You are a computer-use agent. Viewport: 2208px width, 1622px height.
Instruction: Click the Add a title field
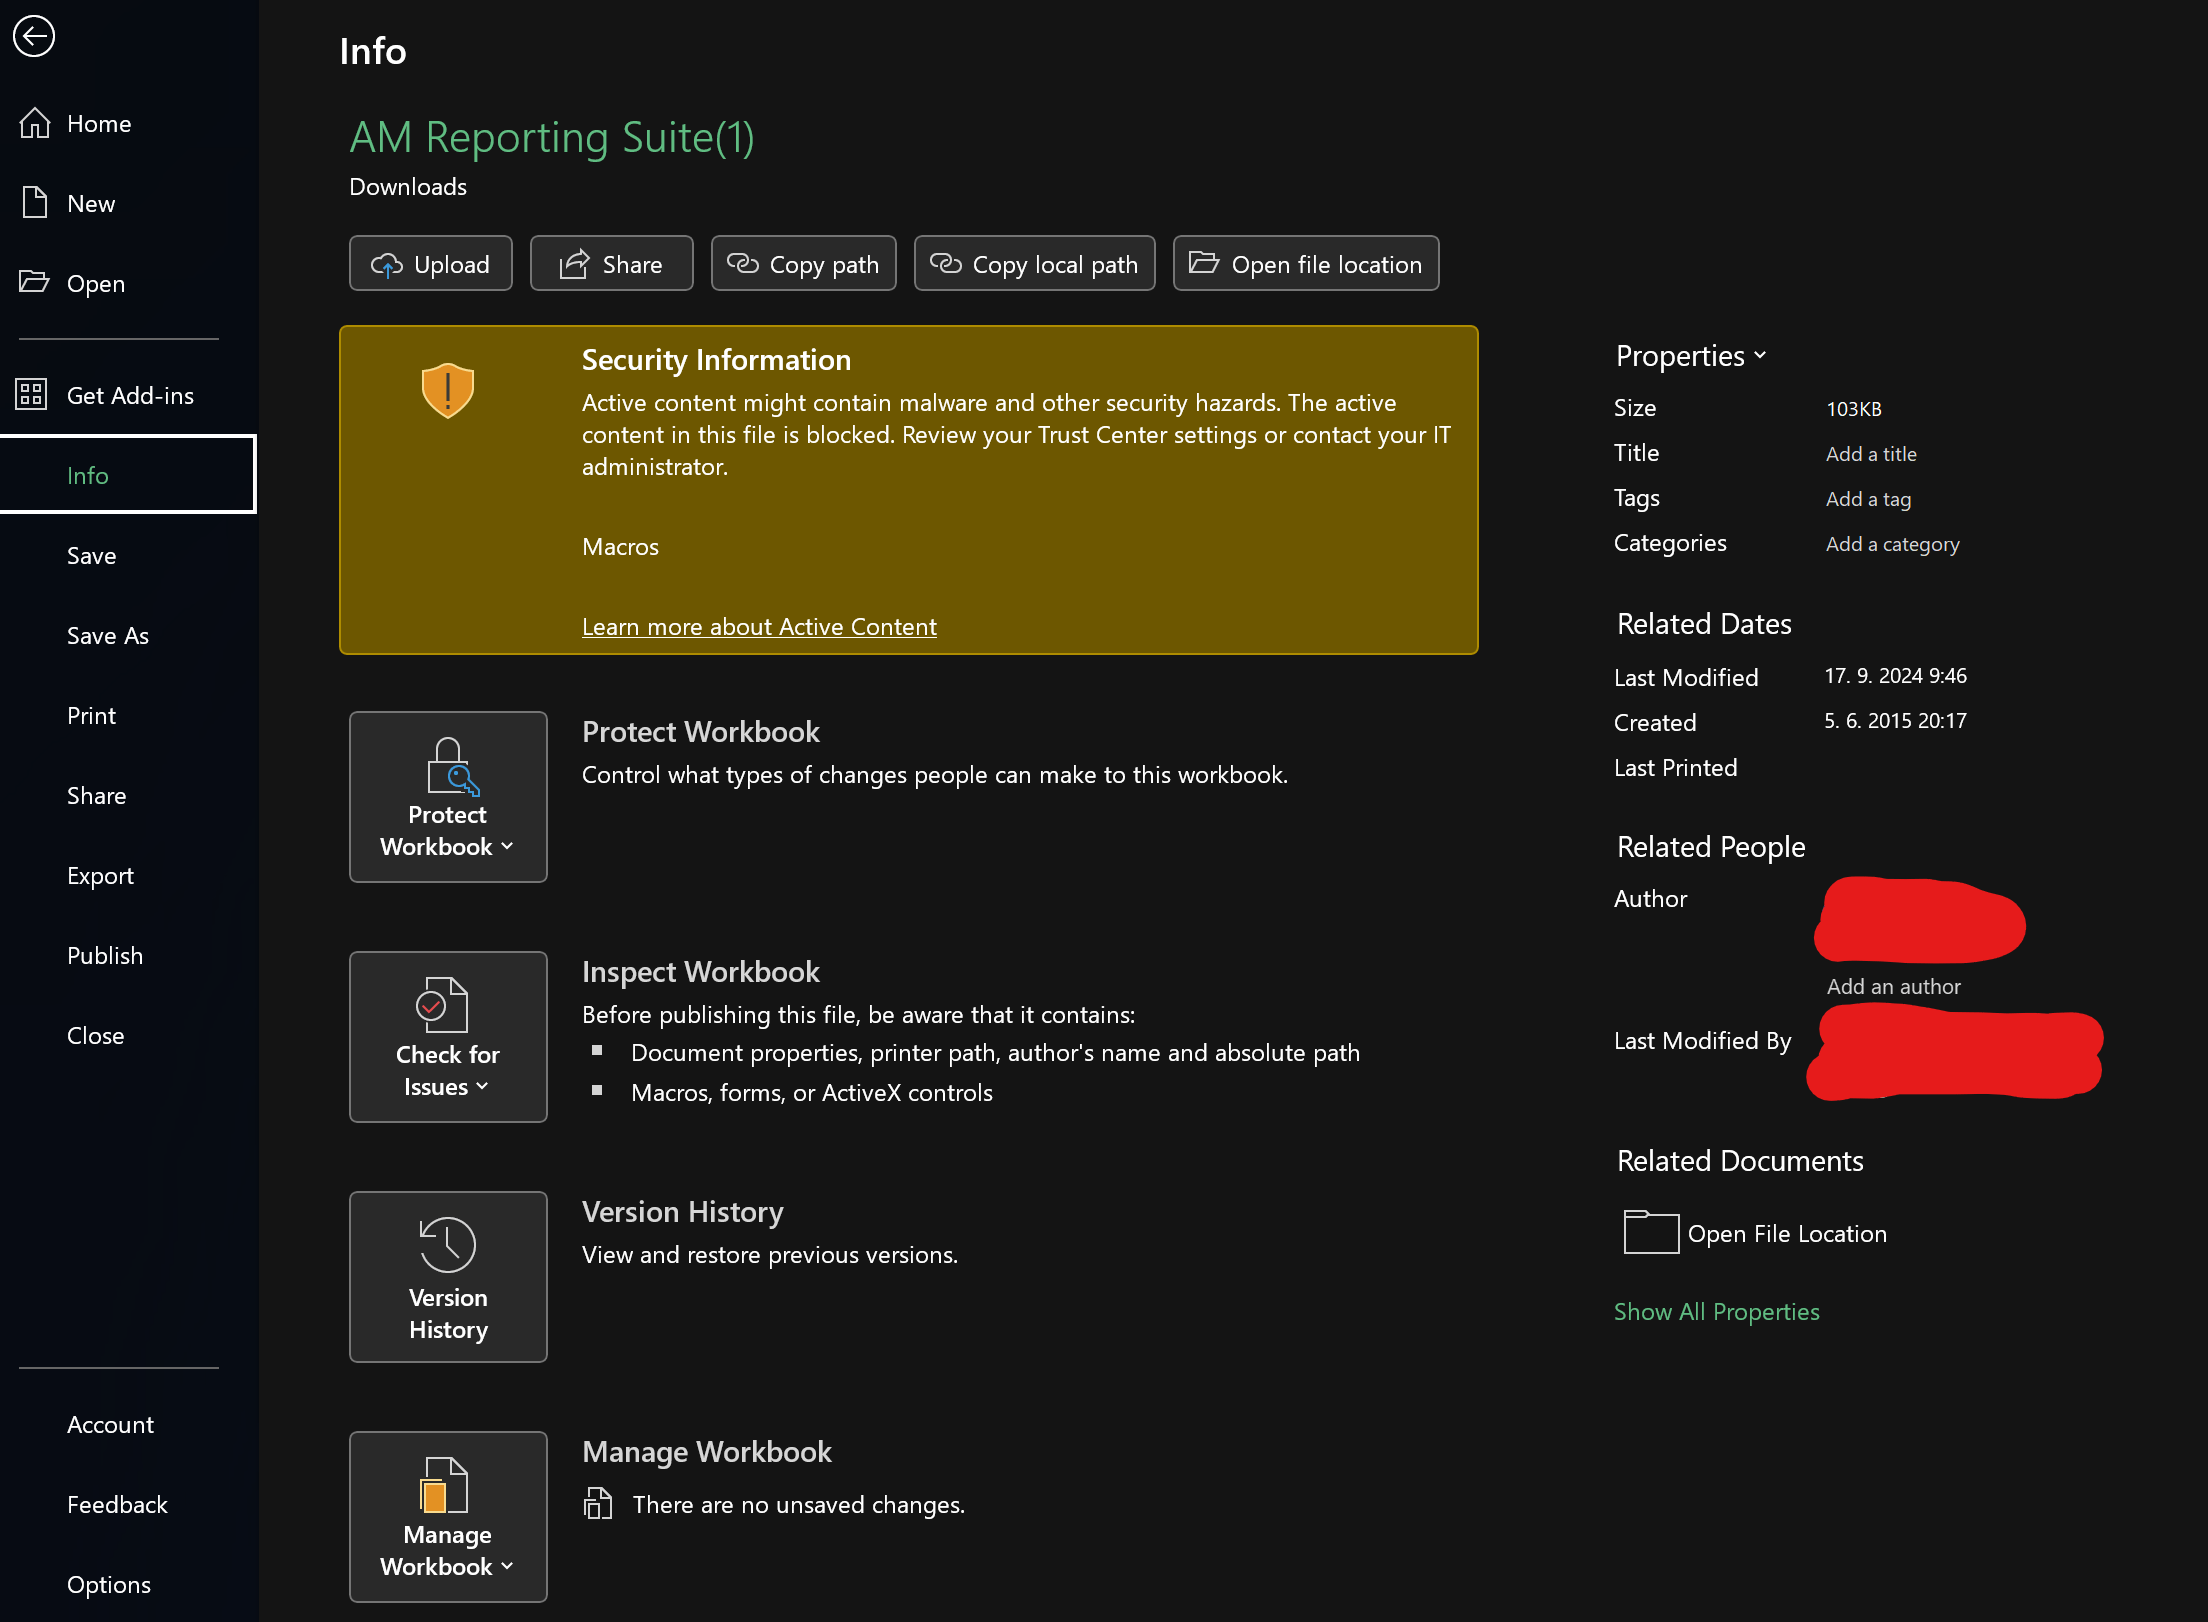[1871, 454]
